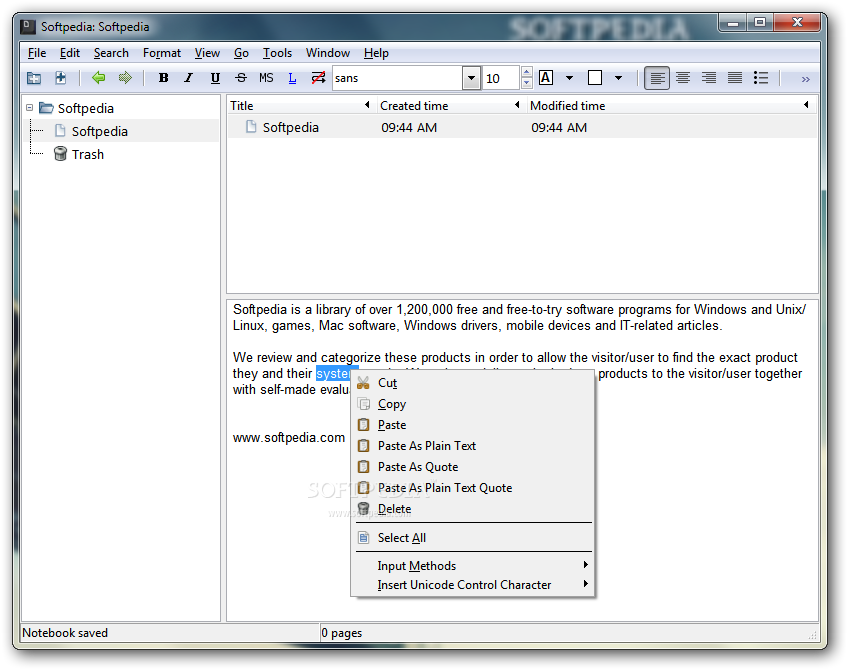Choose Paste As Plain Text

(x=473, y=446)
